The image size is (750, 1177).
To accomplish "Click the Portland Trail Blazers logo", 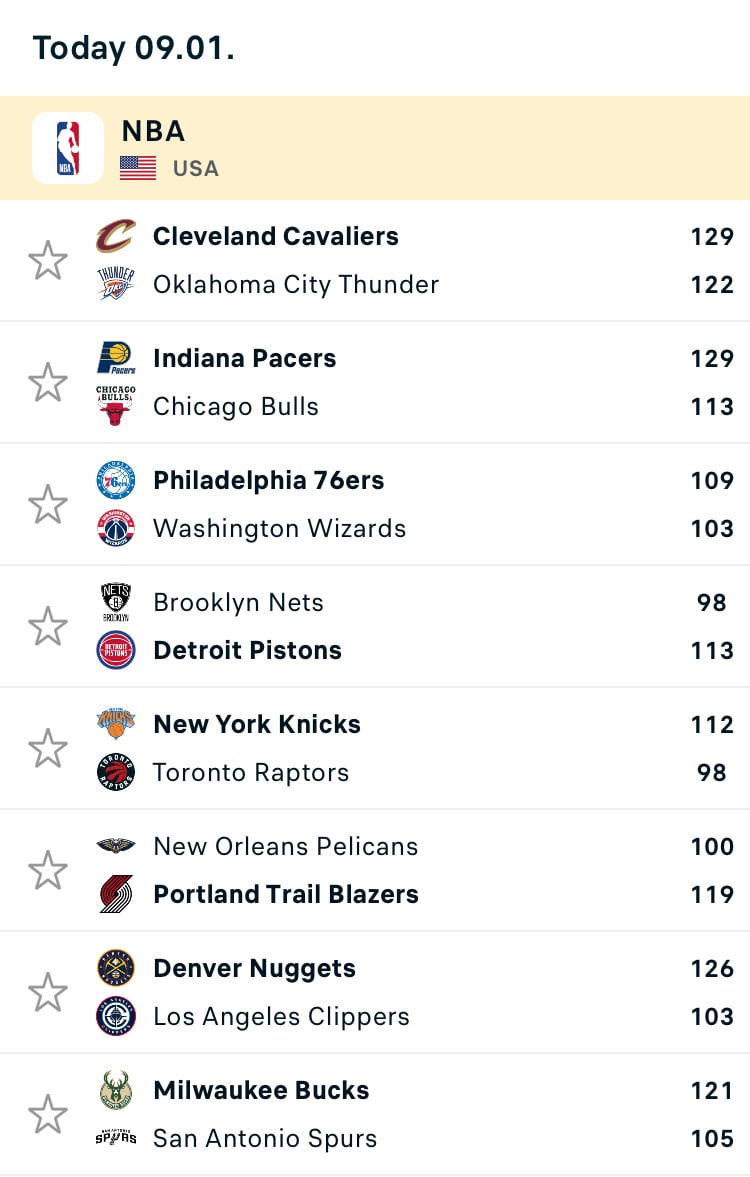I will (116, 894).
